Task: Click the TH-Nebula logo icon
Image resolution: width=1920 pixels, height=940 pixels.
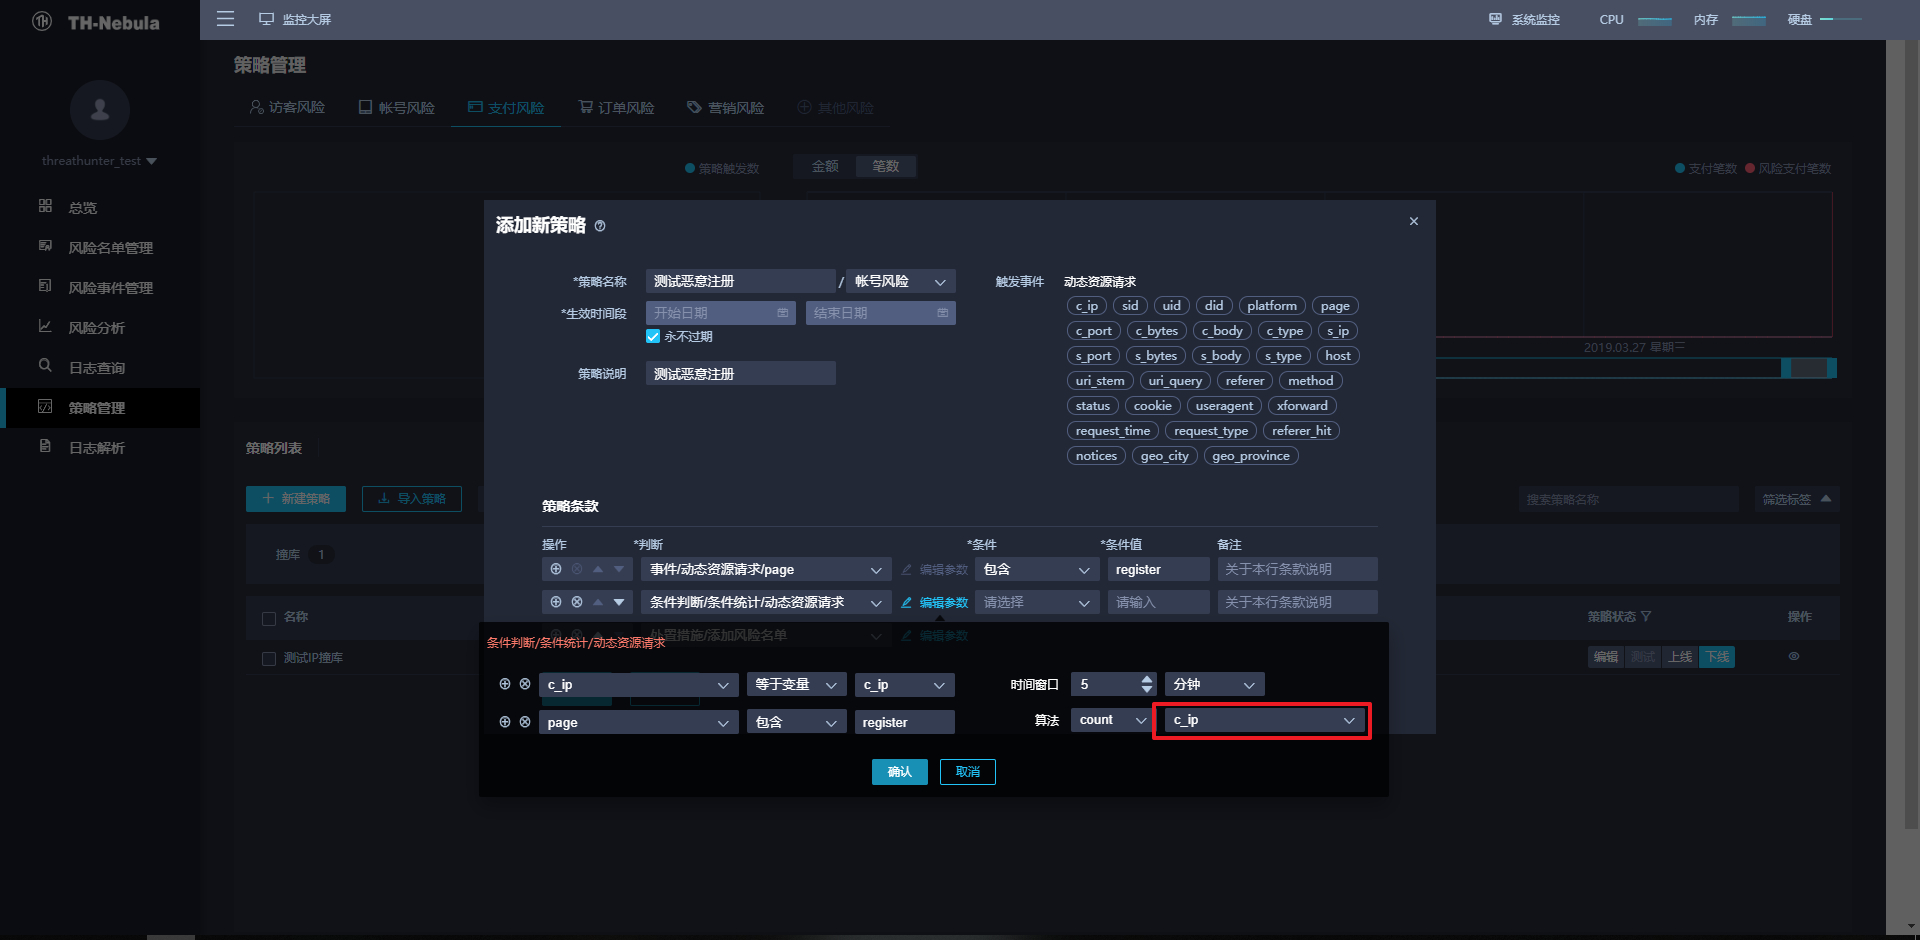Action: 42,21
